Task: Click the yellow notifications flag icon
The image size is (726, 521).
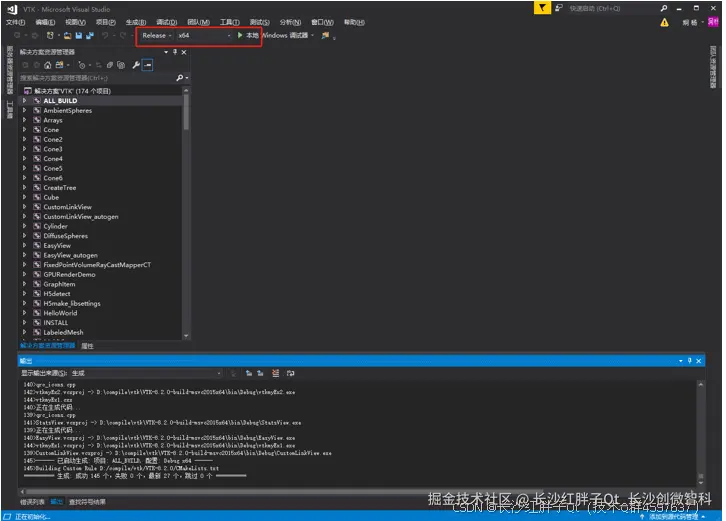Action: pos(542,8)
